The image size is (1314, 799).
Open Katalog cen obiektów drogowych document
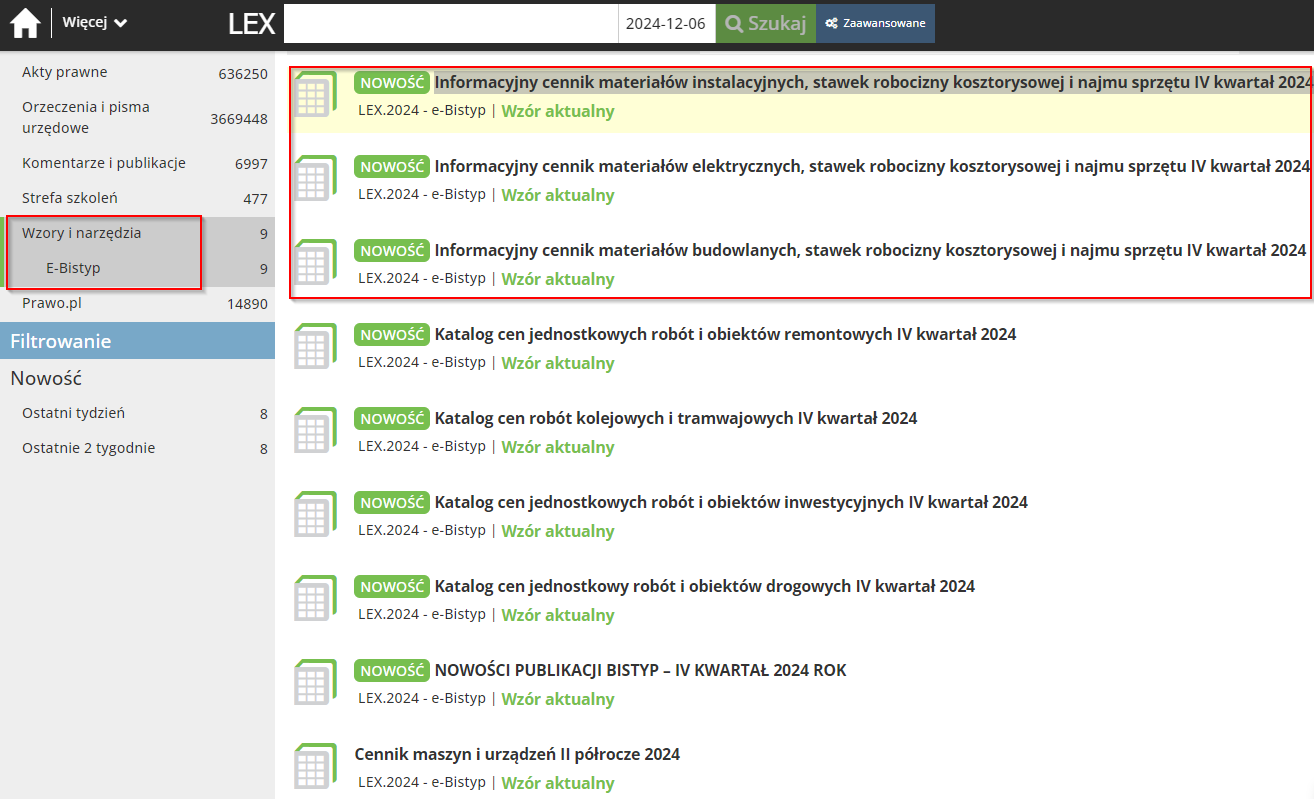(705, 586)
